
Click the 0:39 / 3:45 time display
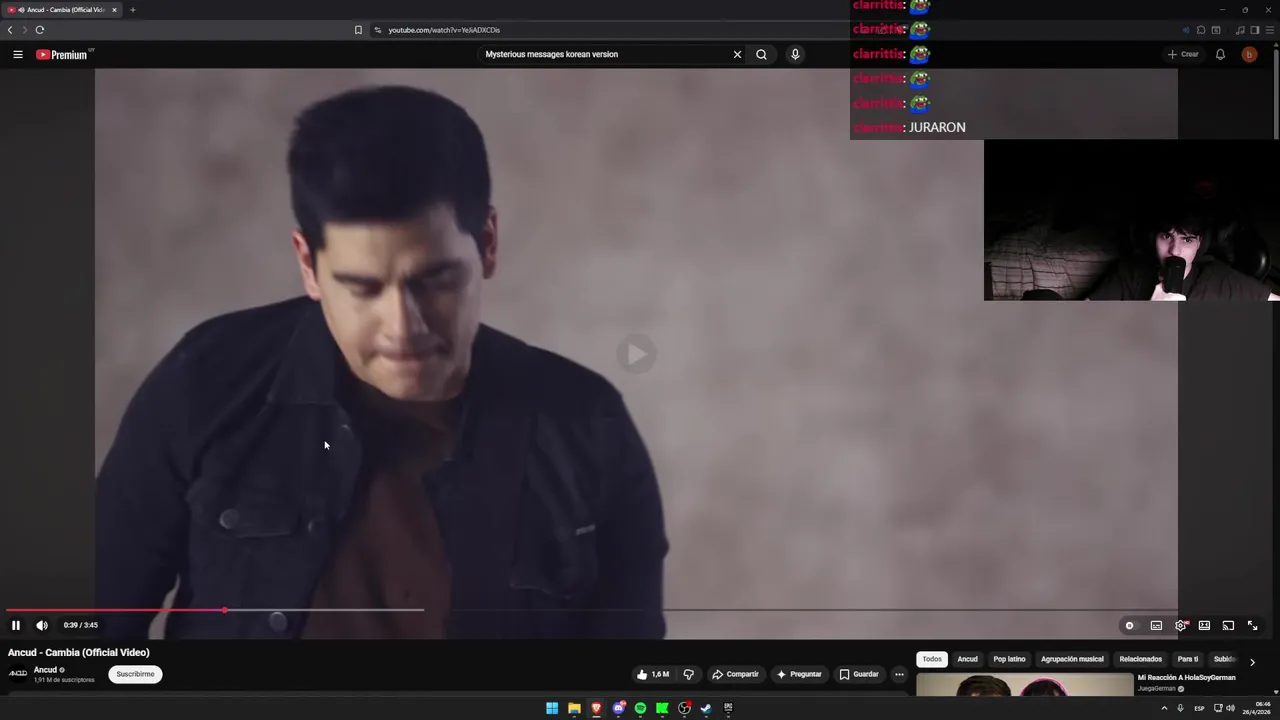coord(81,625)
